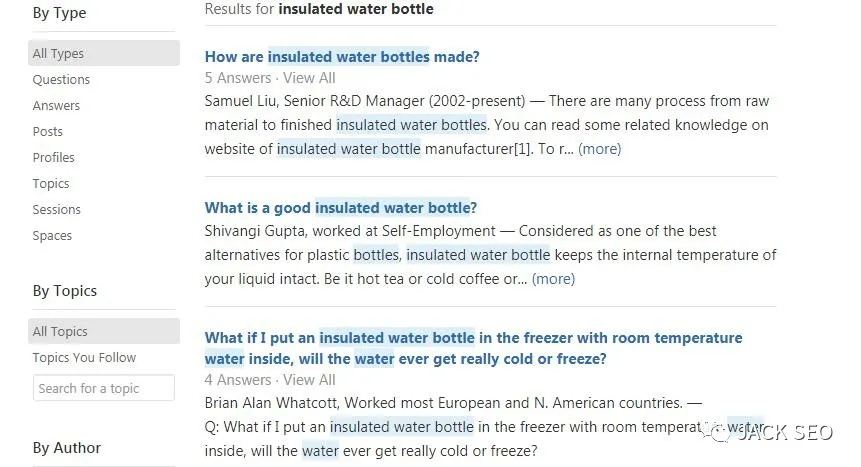Click View All beside 5 Answers

(x=309, y=78)
